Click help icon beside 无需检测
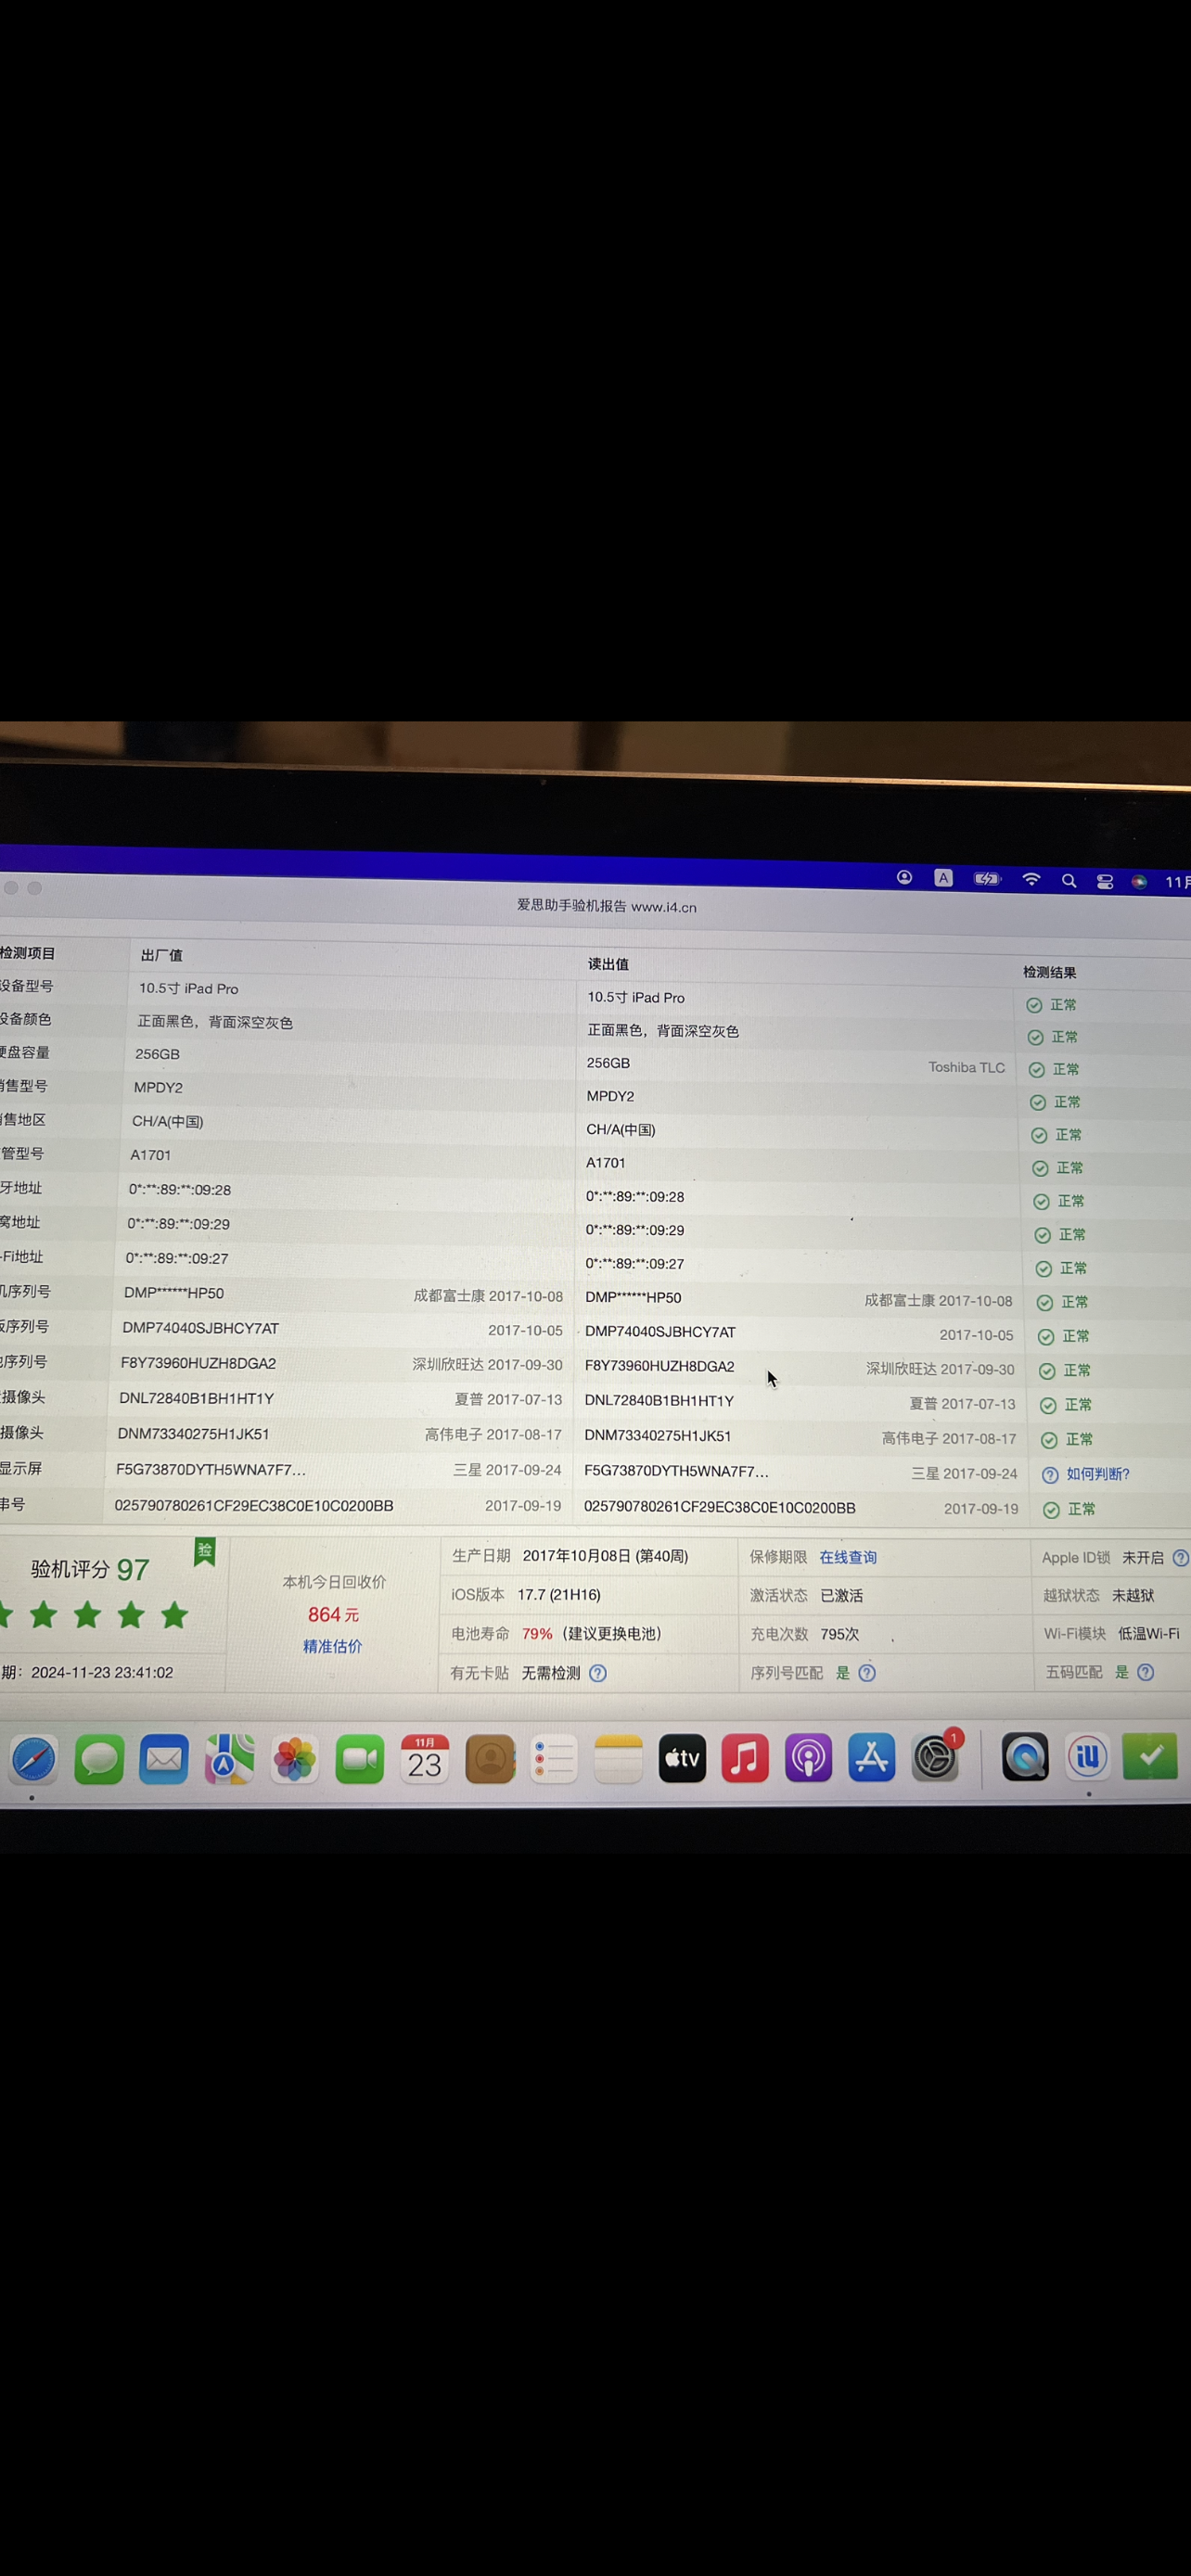The height and width of the screenshot is (2576, 1191). tap(598, 1673)
